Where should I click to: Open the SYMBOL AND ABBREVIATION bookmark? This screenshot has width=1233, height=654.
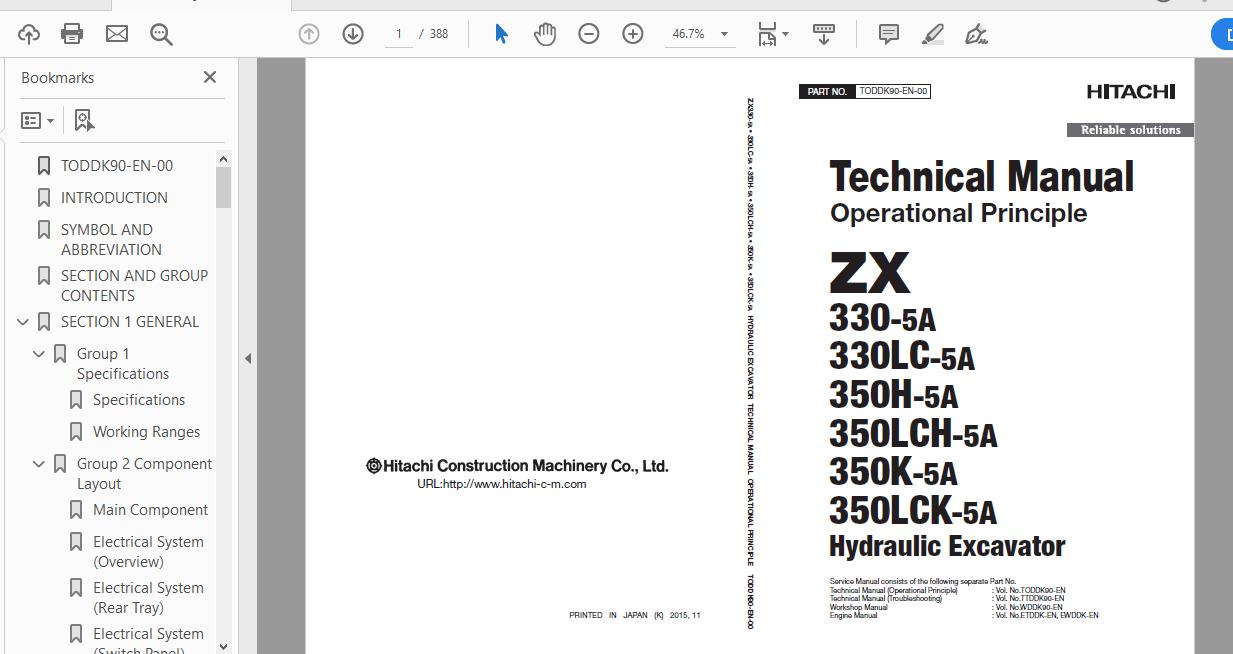point(111,240)
